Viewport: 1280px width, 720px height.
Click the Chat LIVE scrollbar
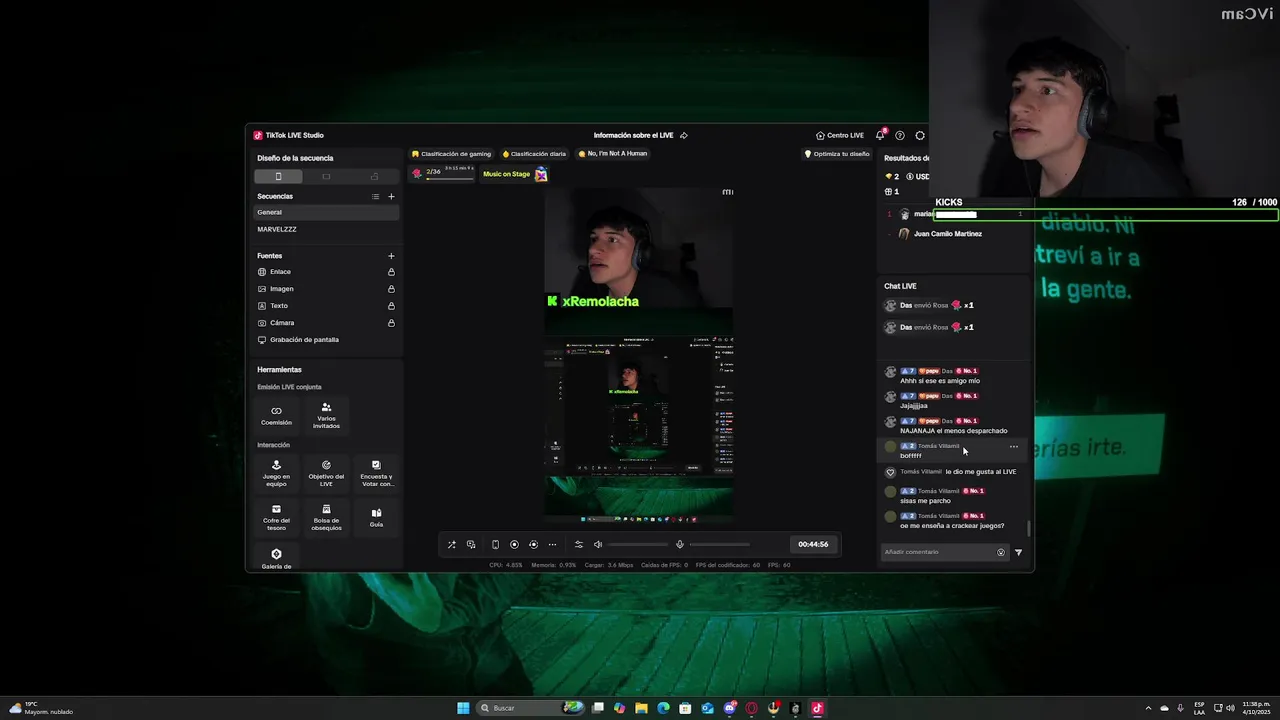[1028, 528]
